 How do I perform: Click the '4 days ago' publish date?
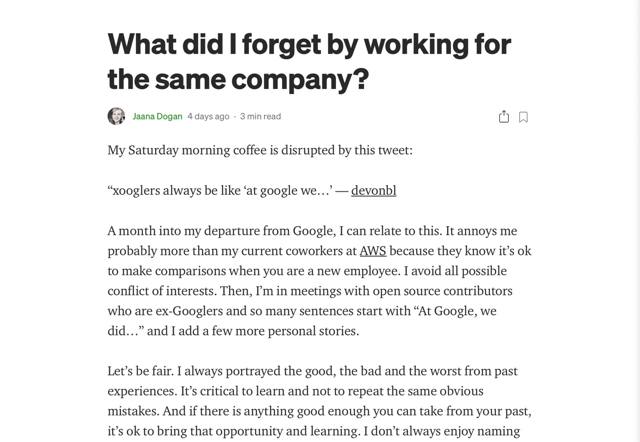point(208,116)
